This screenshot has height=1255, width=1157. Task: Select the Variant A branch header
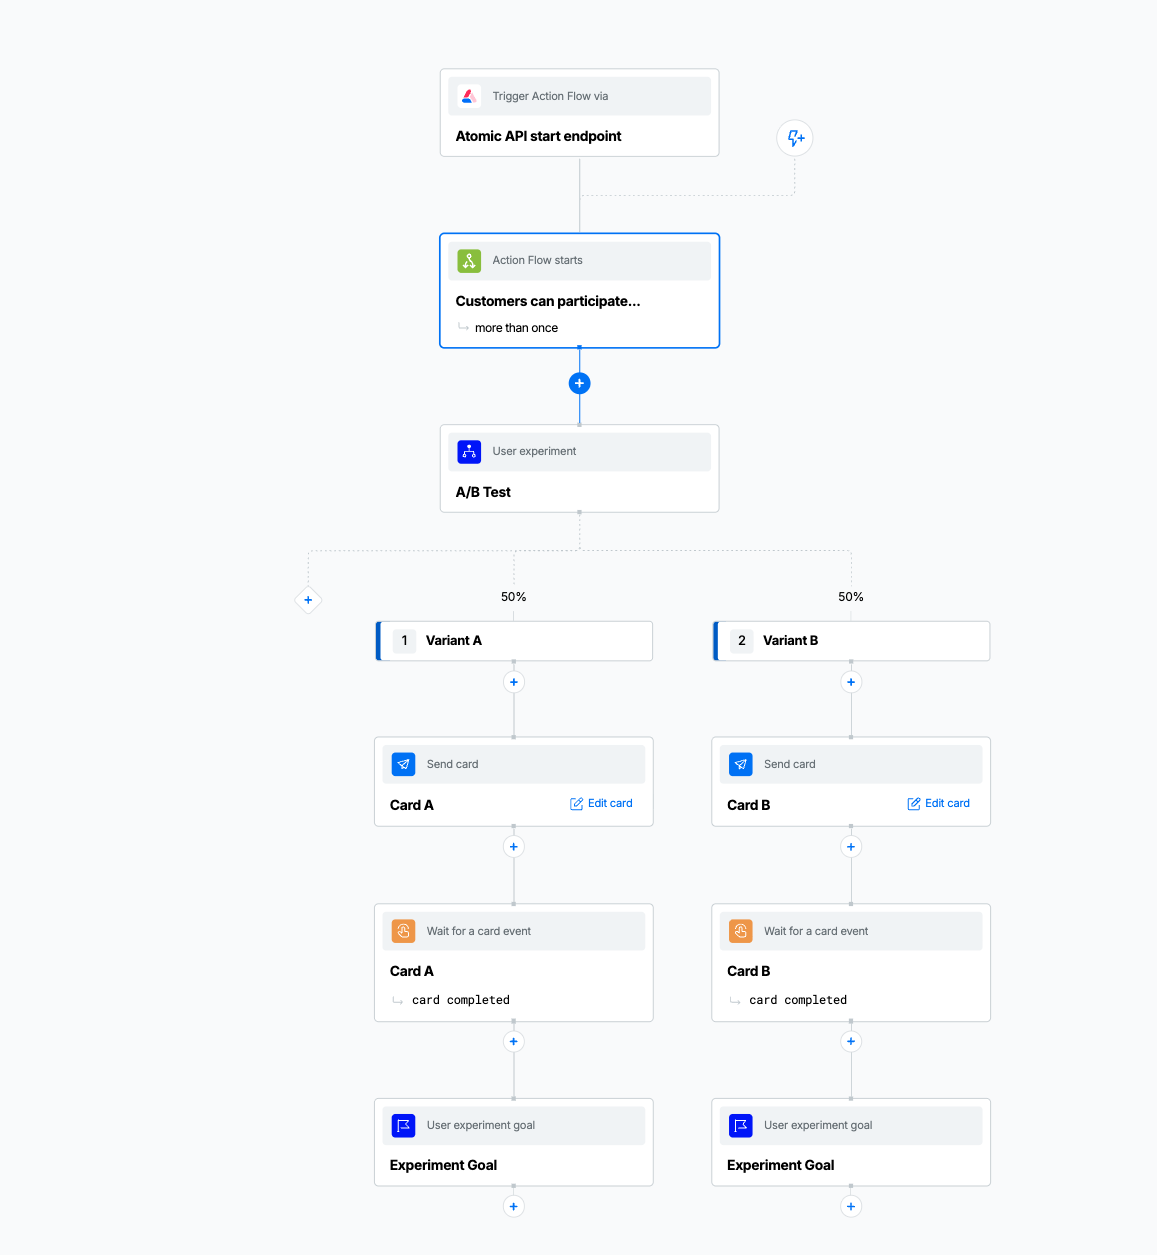point(513,640)
